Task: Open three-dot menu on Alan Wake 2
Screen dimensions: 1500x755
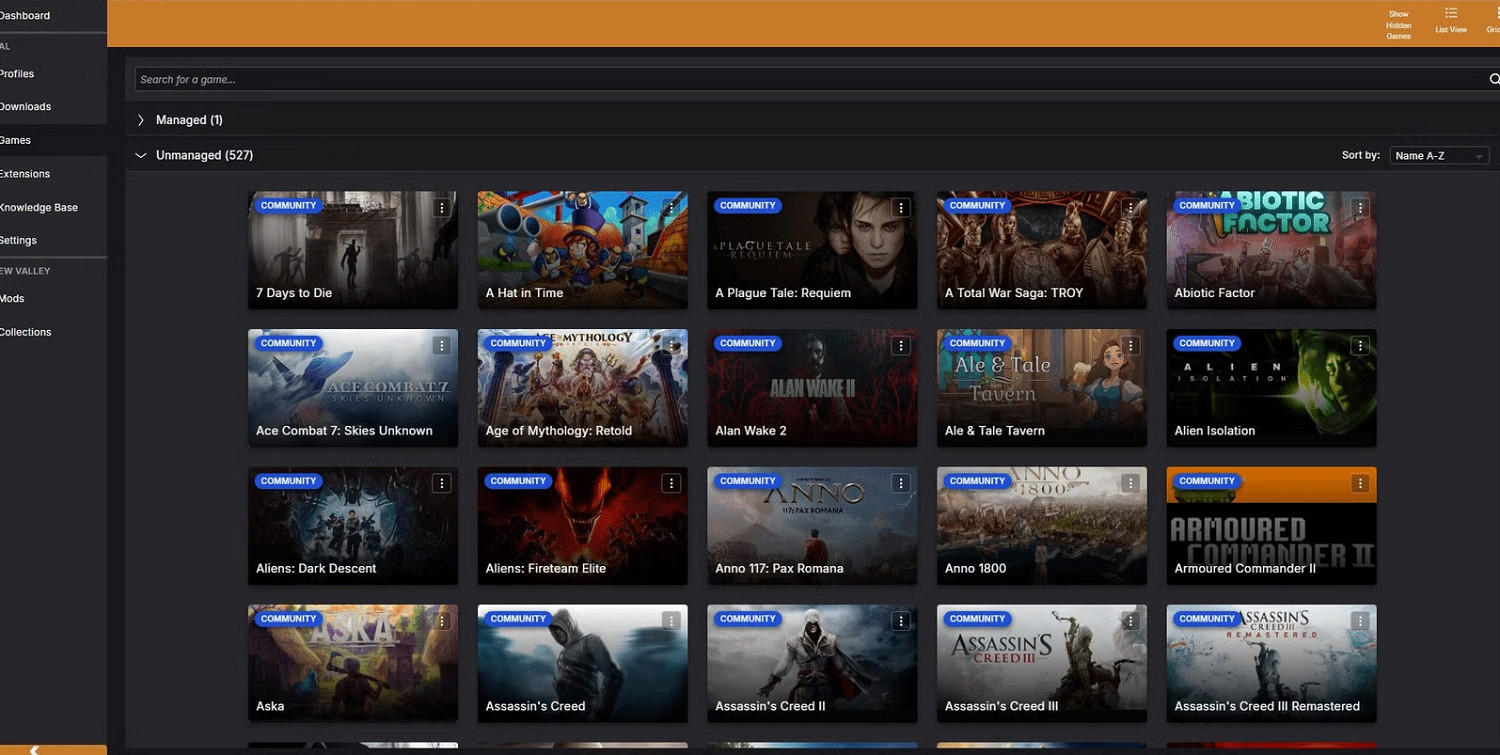Action: 900,345
